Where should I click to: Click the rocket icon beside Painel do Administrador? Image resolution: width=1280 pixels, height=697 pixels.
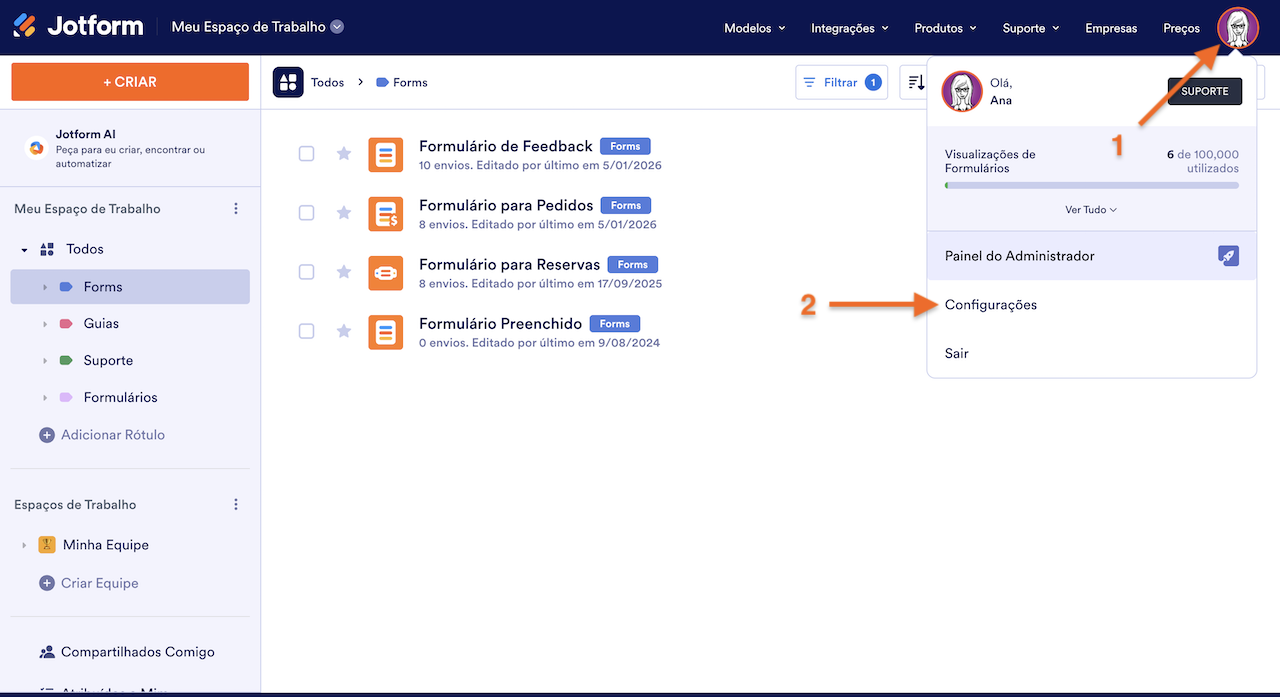[x=1228, y=256]
